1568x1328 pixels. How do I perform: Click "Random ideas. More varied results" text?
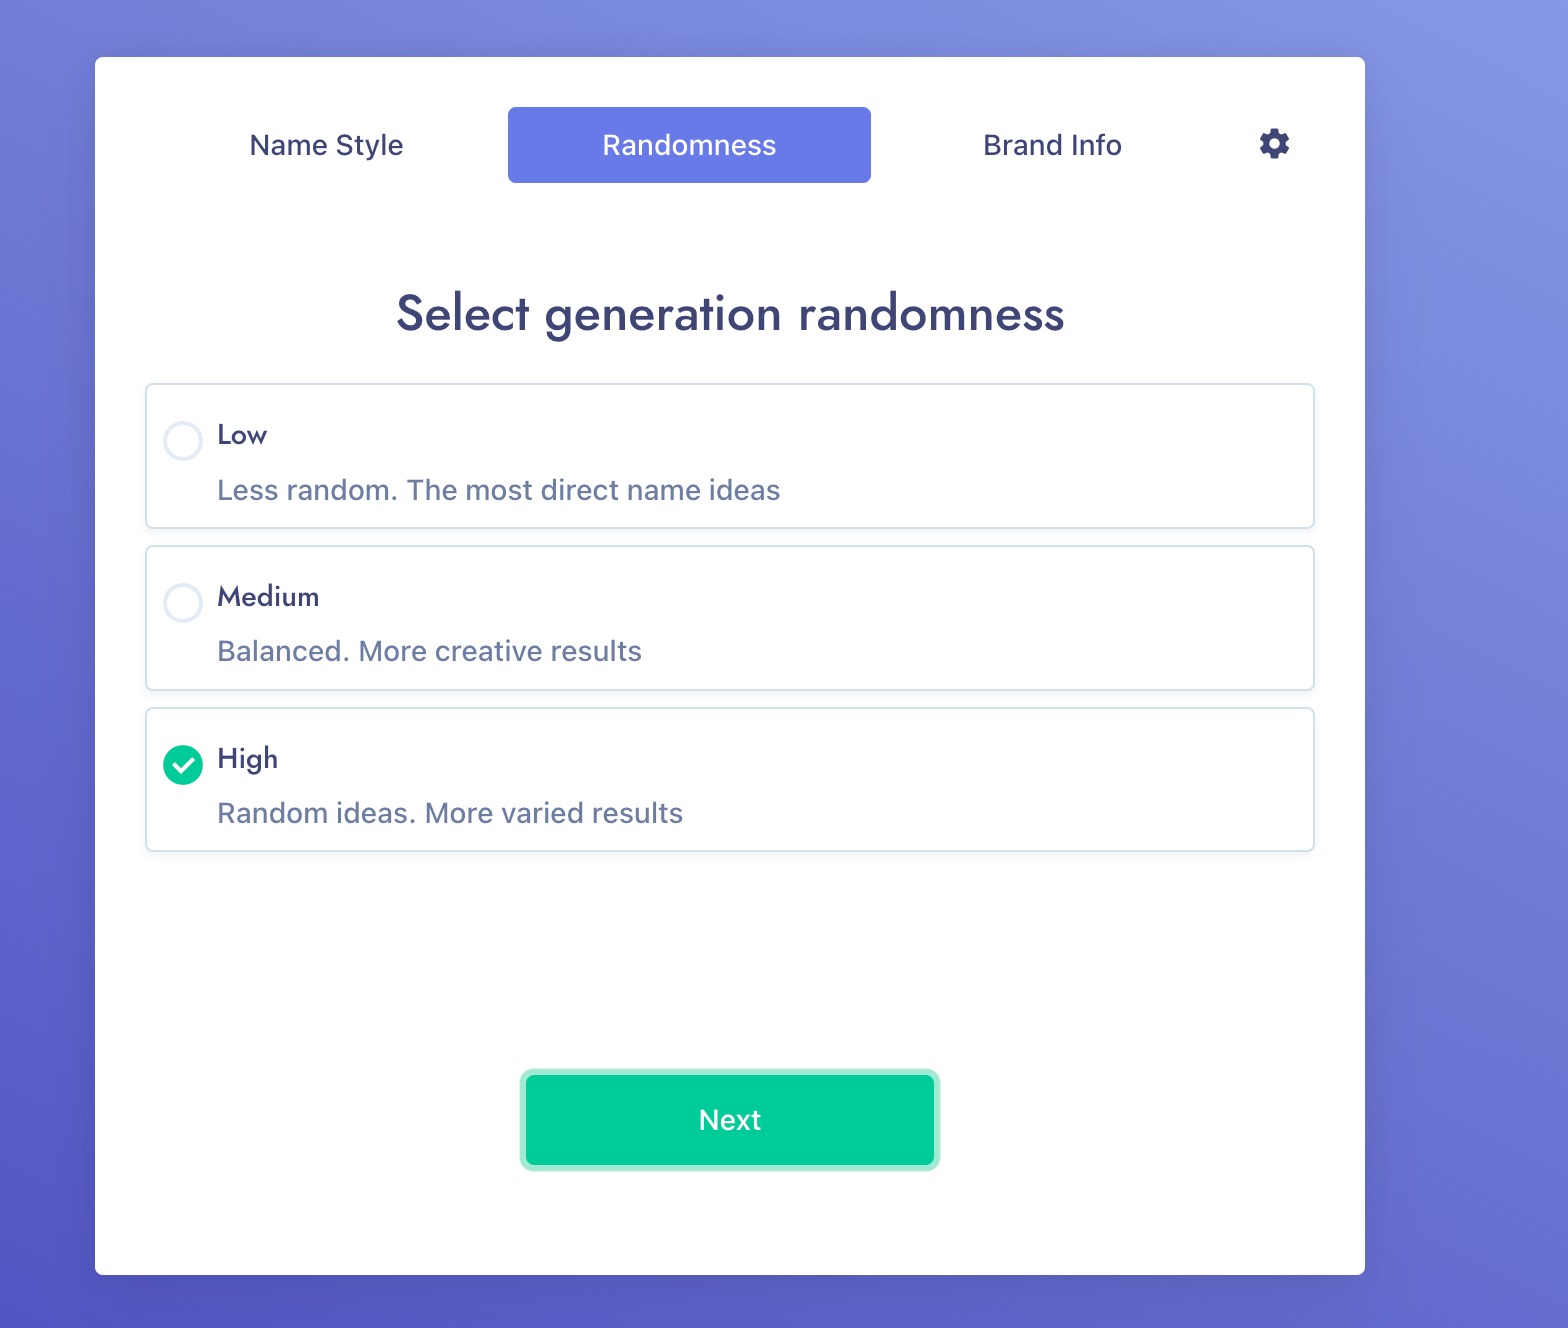coord(450,813)
